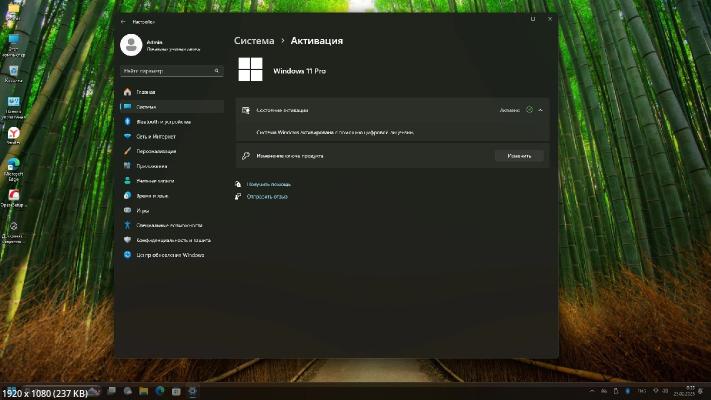
Task: Click the Изменить product key button
Action: click(519, 156)
